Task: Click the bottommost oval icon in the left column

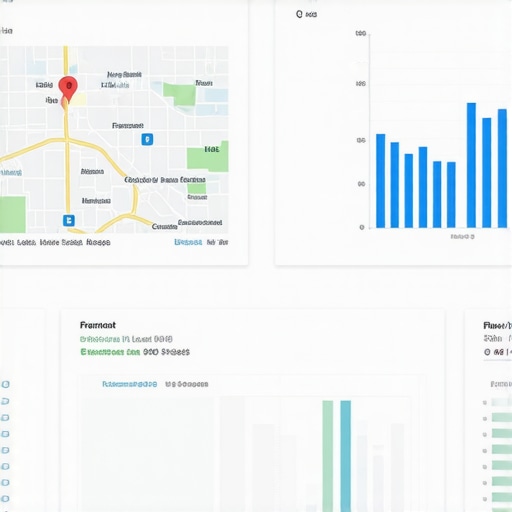Action: (5, 499)
